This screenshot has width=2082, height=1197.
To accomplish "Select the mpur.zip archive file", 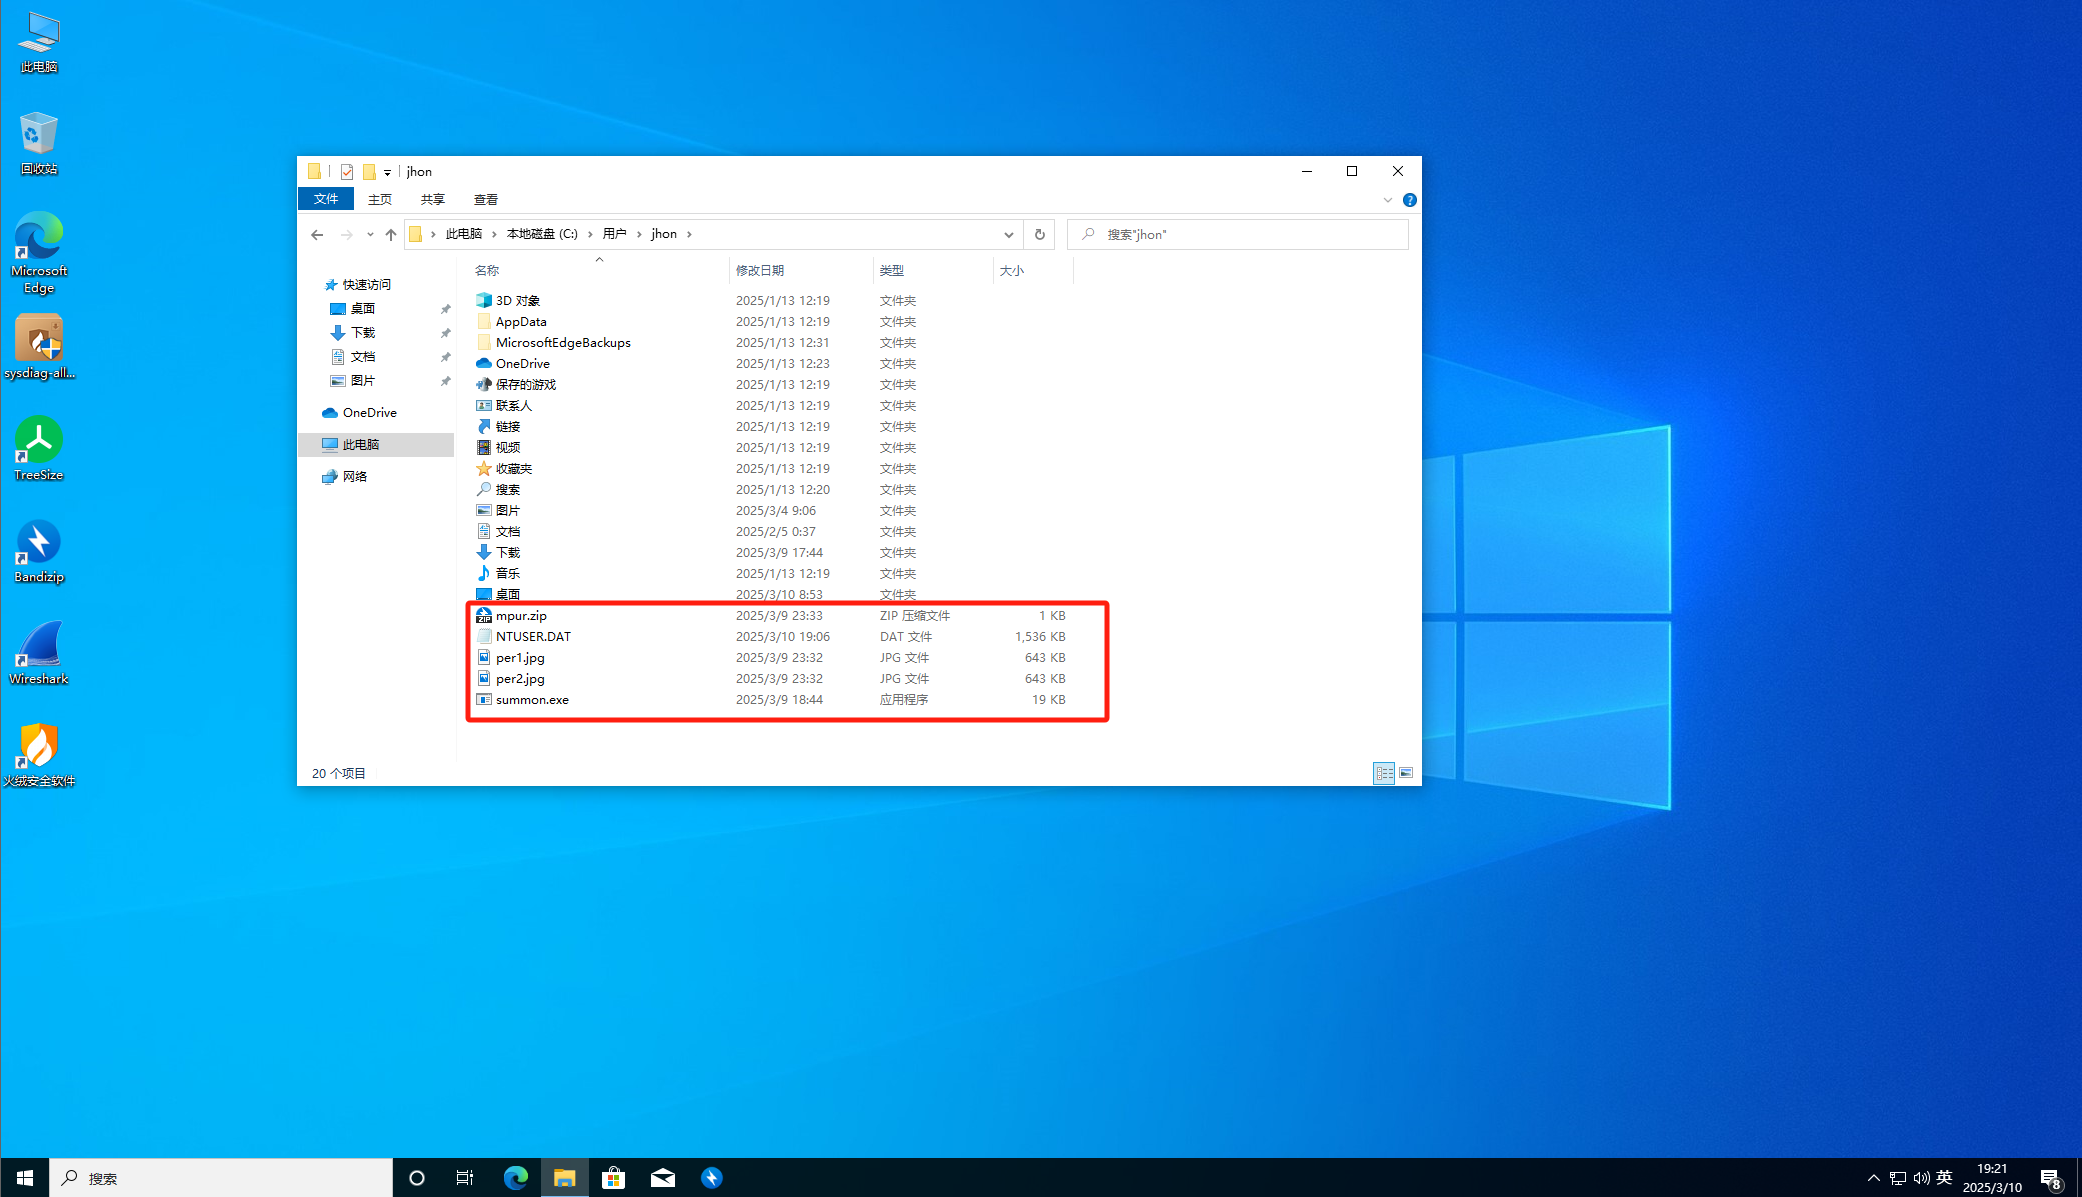I will [521, 616].
